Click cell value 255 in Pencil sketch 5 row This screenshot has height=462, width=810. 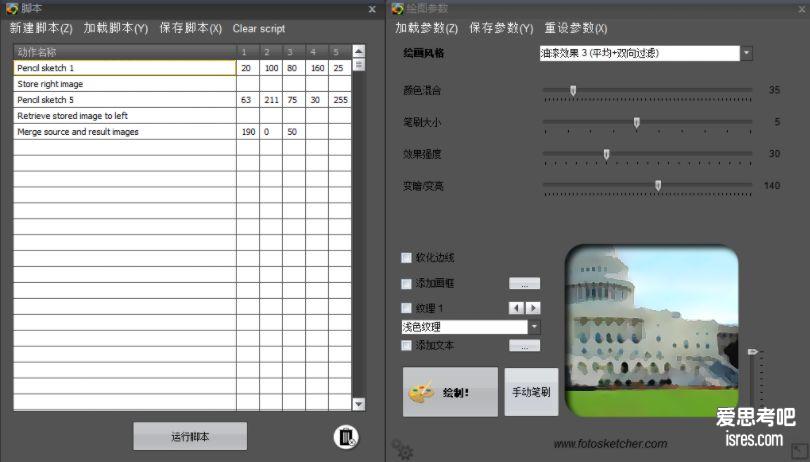(340, 100)
